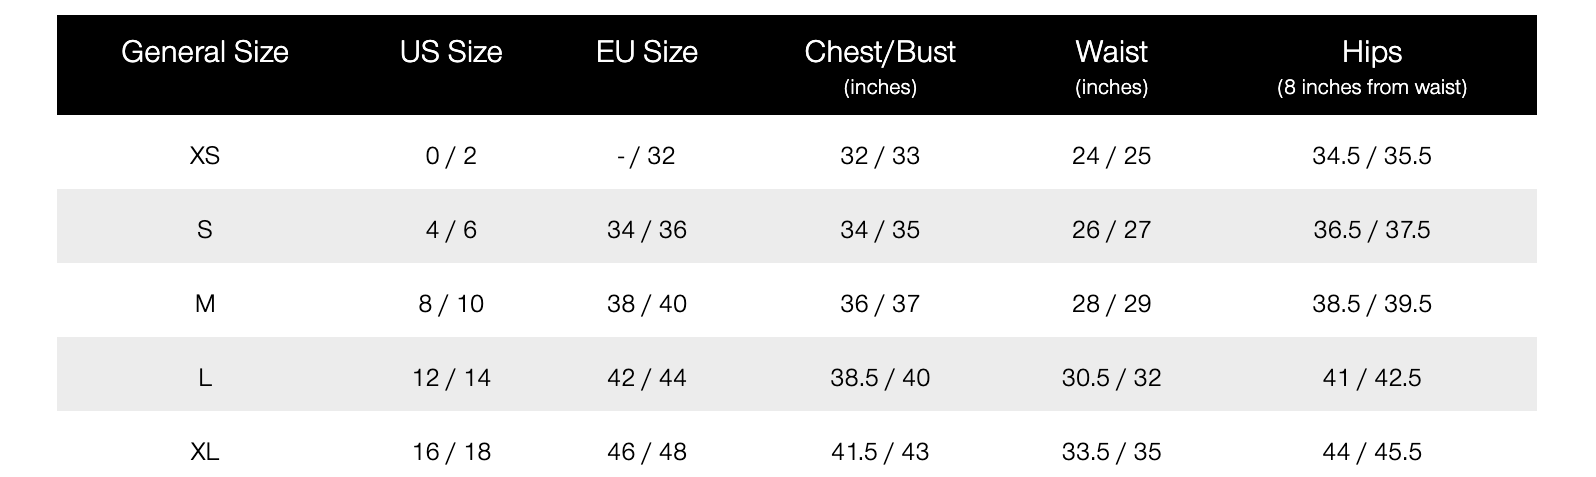Click the US Size column header
The height and width of the screenshot is (477, 1596).
(x=451, y=52)
